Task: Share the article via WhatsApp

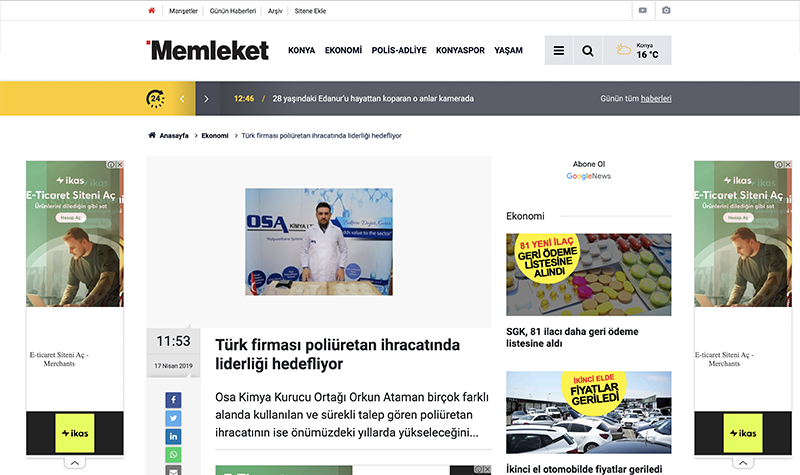Action: (x=173, y=455)
